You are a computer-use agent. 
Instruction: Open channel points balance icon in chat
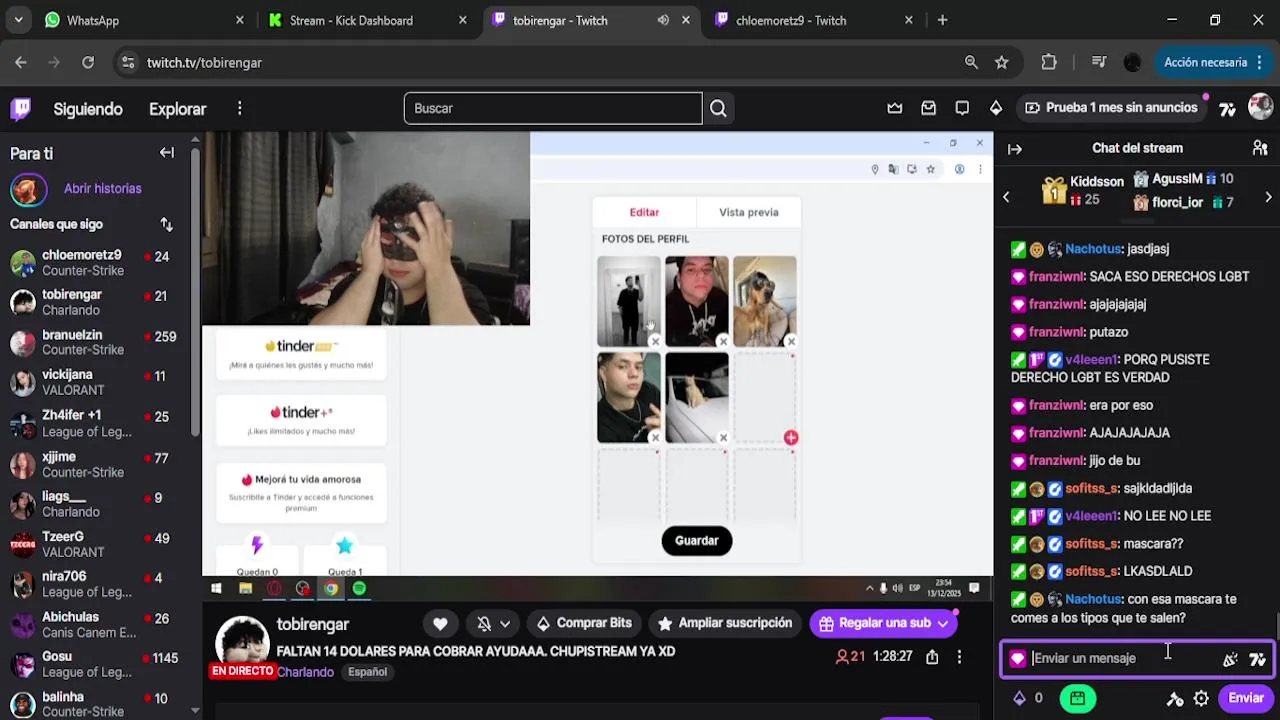click(1028, 698)
